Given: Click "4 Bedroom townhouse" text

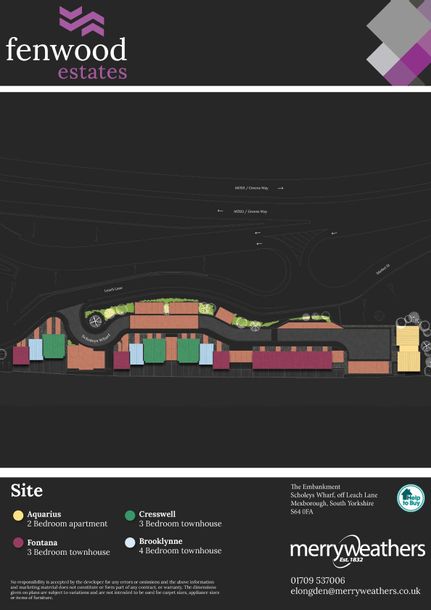Looking at the screenshot, I should pos(180,551).
